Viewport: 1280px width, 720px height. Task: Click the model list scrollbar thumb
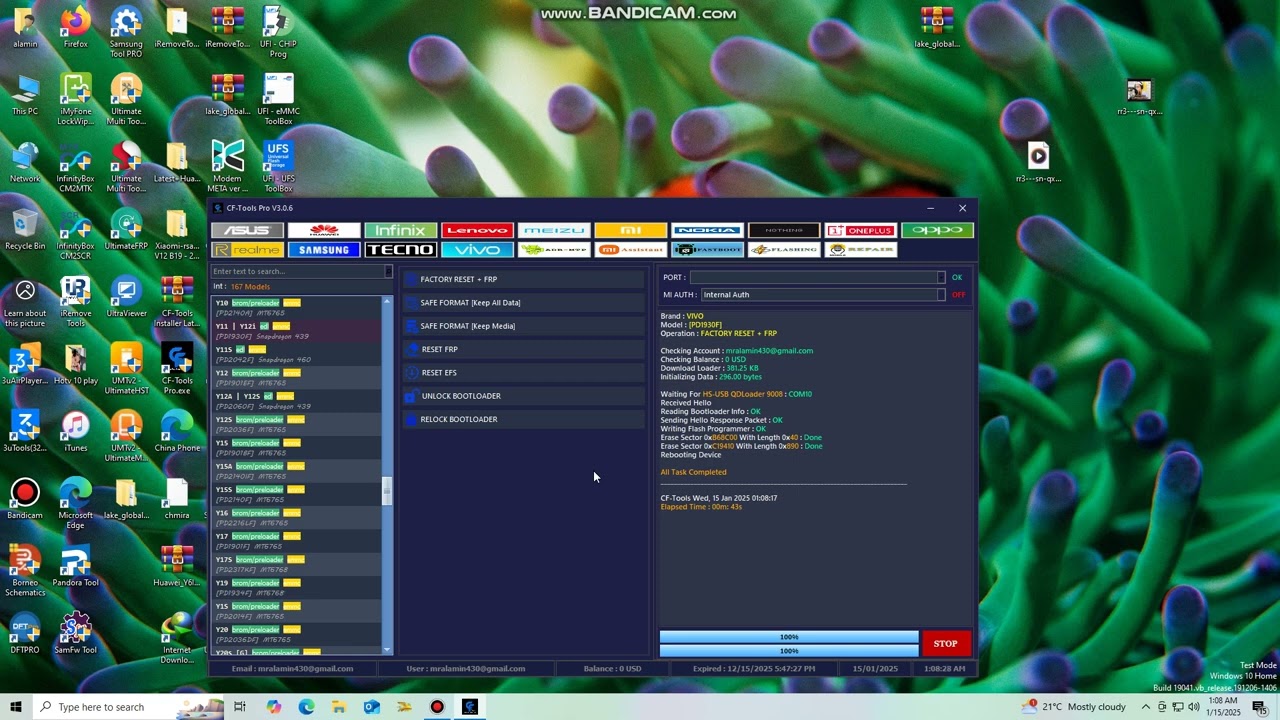point(388,491)
